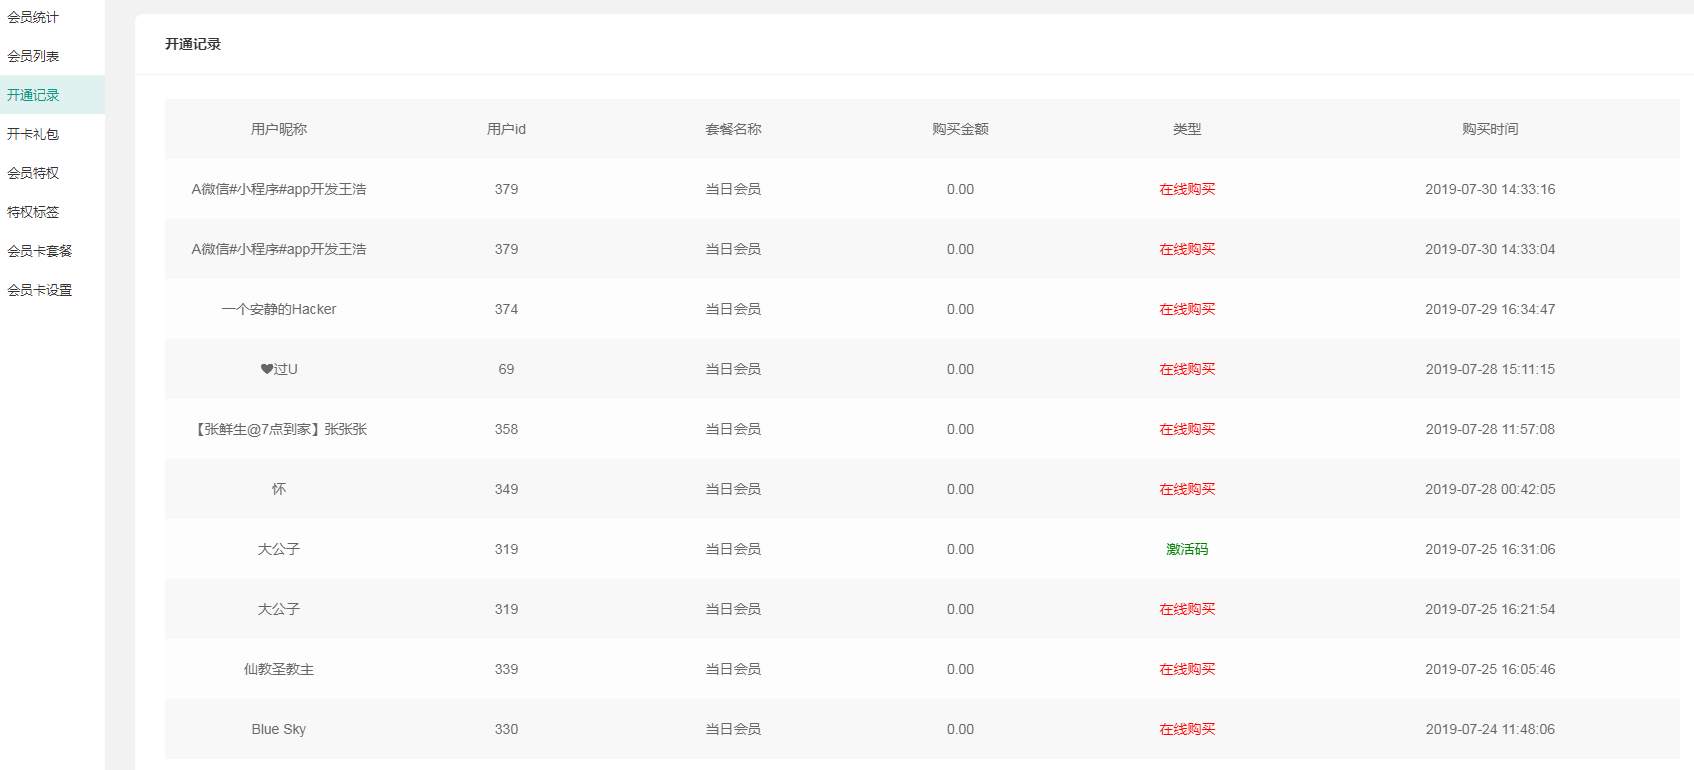Viewport: 1694px width, 770px height.
Task: Click the 开通记录 page heading
Action: [x=193, y=44]
